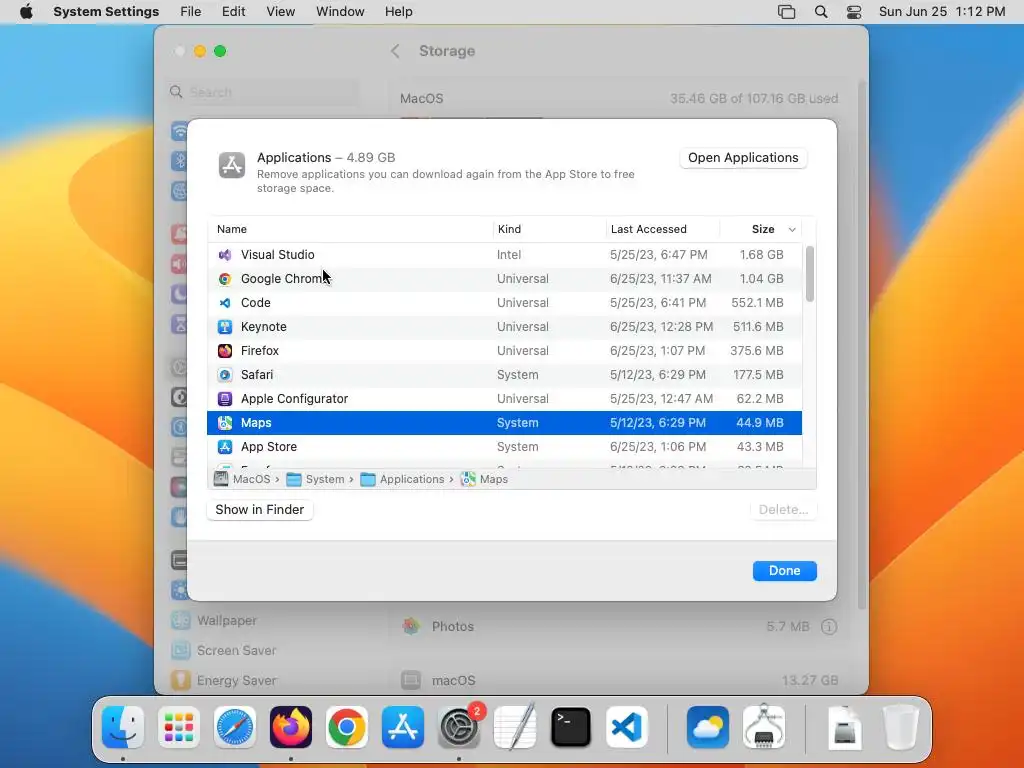Click the Firefox icon in applications list
Image resolution: width=1024 pixels, height=768 pixels.
pos(225,351)
